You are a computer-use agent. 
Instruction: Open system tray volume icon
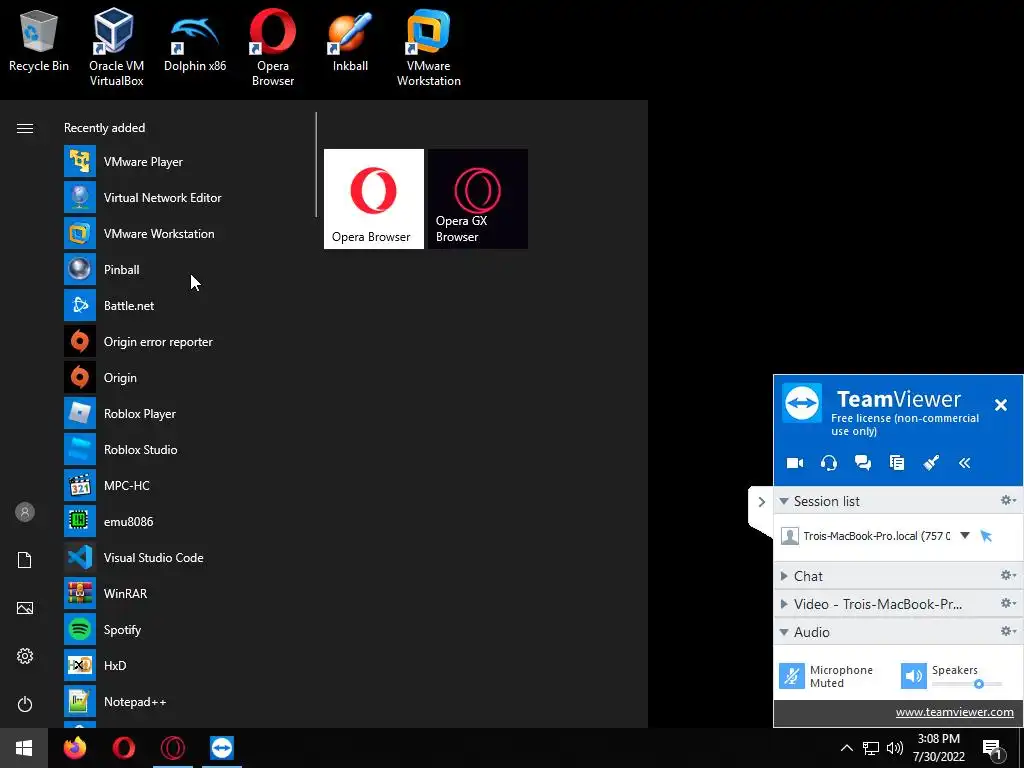[895, 748]
